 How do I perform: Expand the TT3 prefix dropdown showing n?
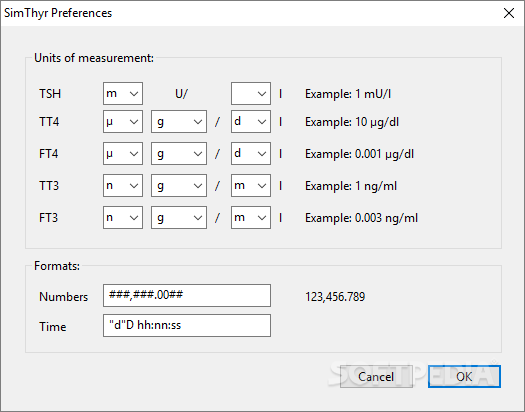(x=123, y=185)
